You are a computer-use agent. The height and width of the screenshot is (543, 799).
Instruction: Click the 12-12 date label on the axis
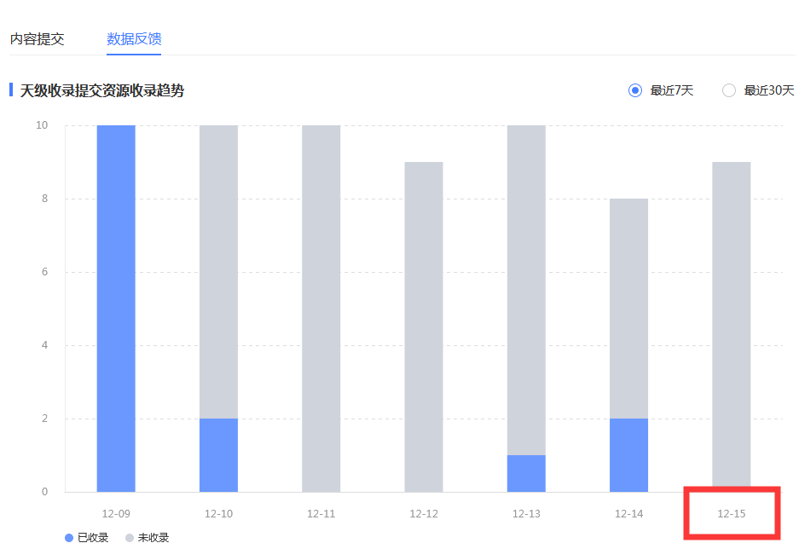click(424, 514)
